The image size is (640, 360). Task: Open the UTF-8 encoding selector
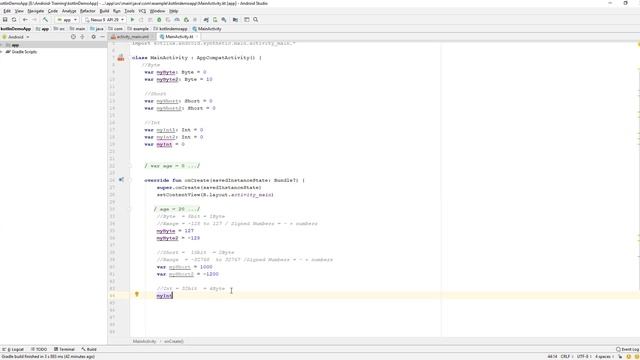coord(583,356)
